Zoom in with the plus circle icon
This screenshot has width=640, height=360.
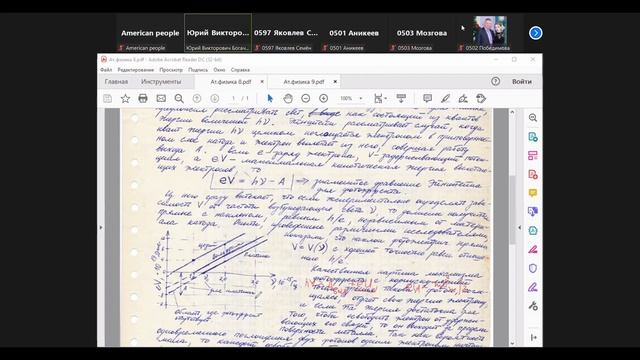tap(323, 98)
